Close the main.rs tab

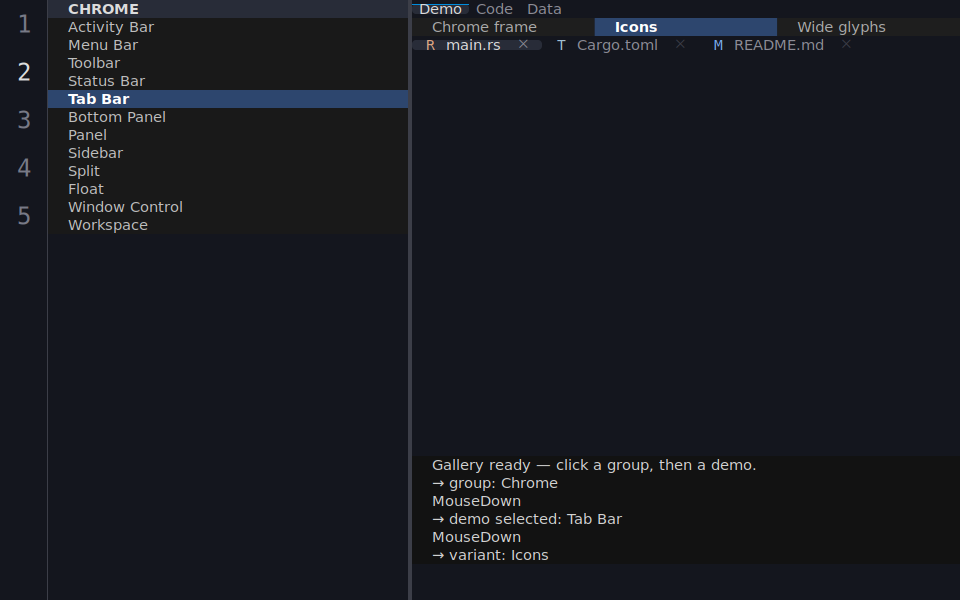(523, 44)
